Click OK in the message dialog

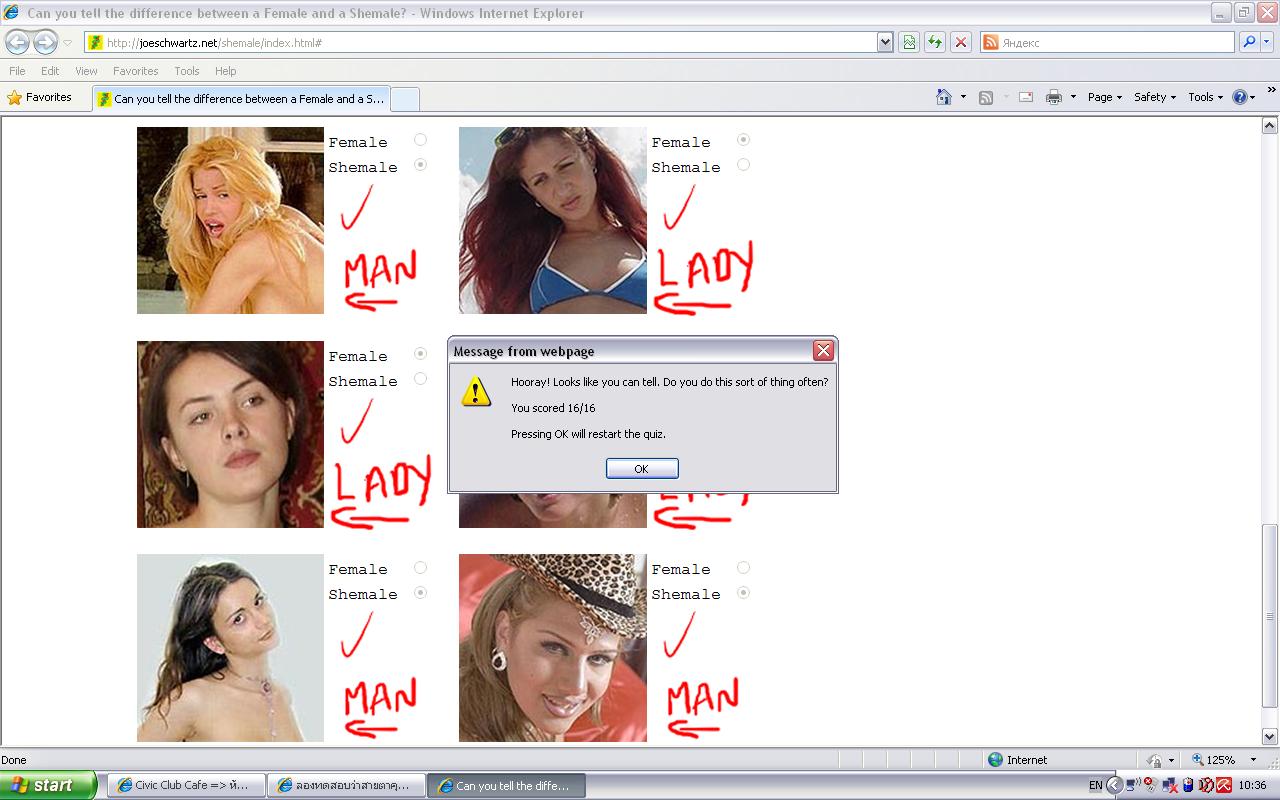pyautogui.click(x=642, y=468)
